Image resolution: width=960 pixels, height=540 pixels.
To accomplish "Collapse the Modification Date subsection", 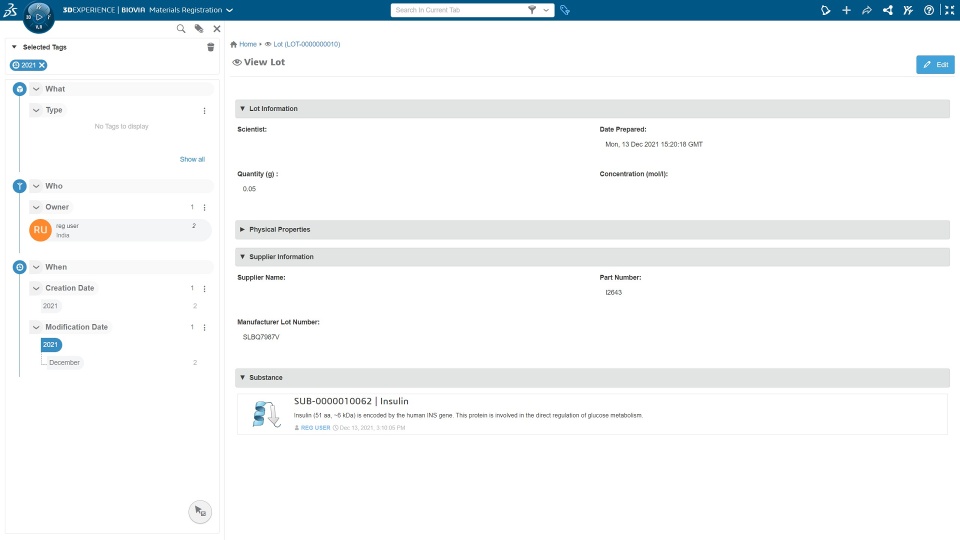I will pos(36,327).
